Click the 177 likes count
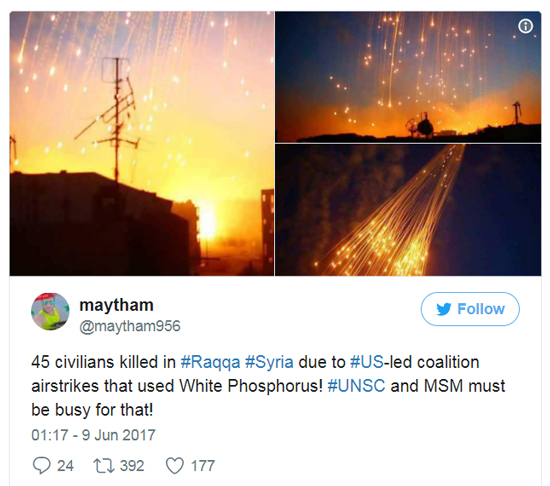Viewport: 550px width, 486px height. point(202,466)
